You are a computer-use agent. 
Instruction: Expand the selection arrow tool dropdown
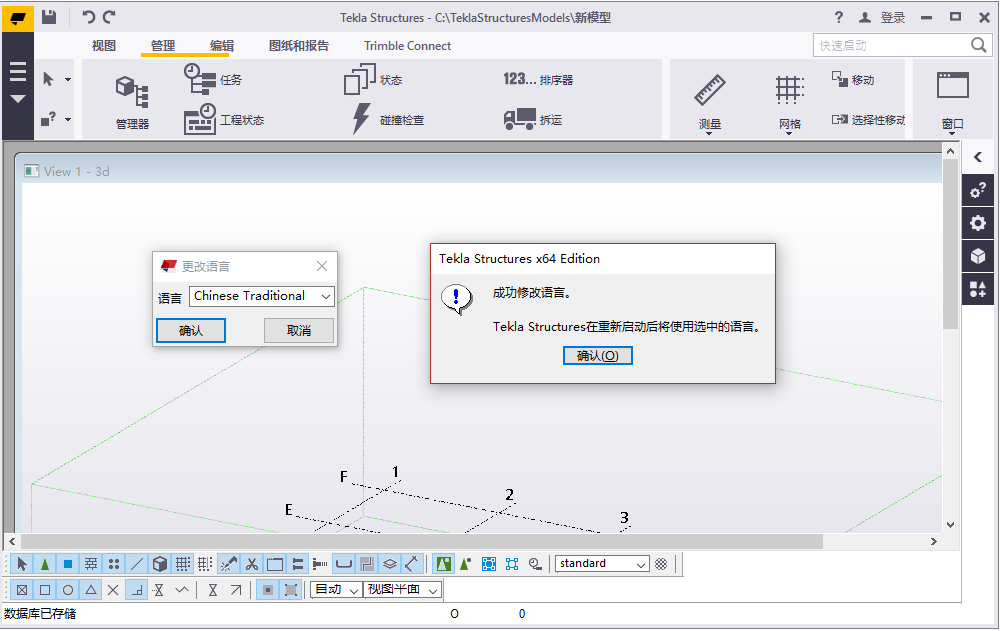68,79
